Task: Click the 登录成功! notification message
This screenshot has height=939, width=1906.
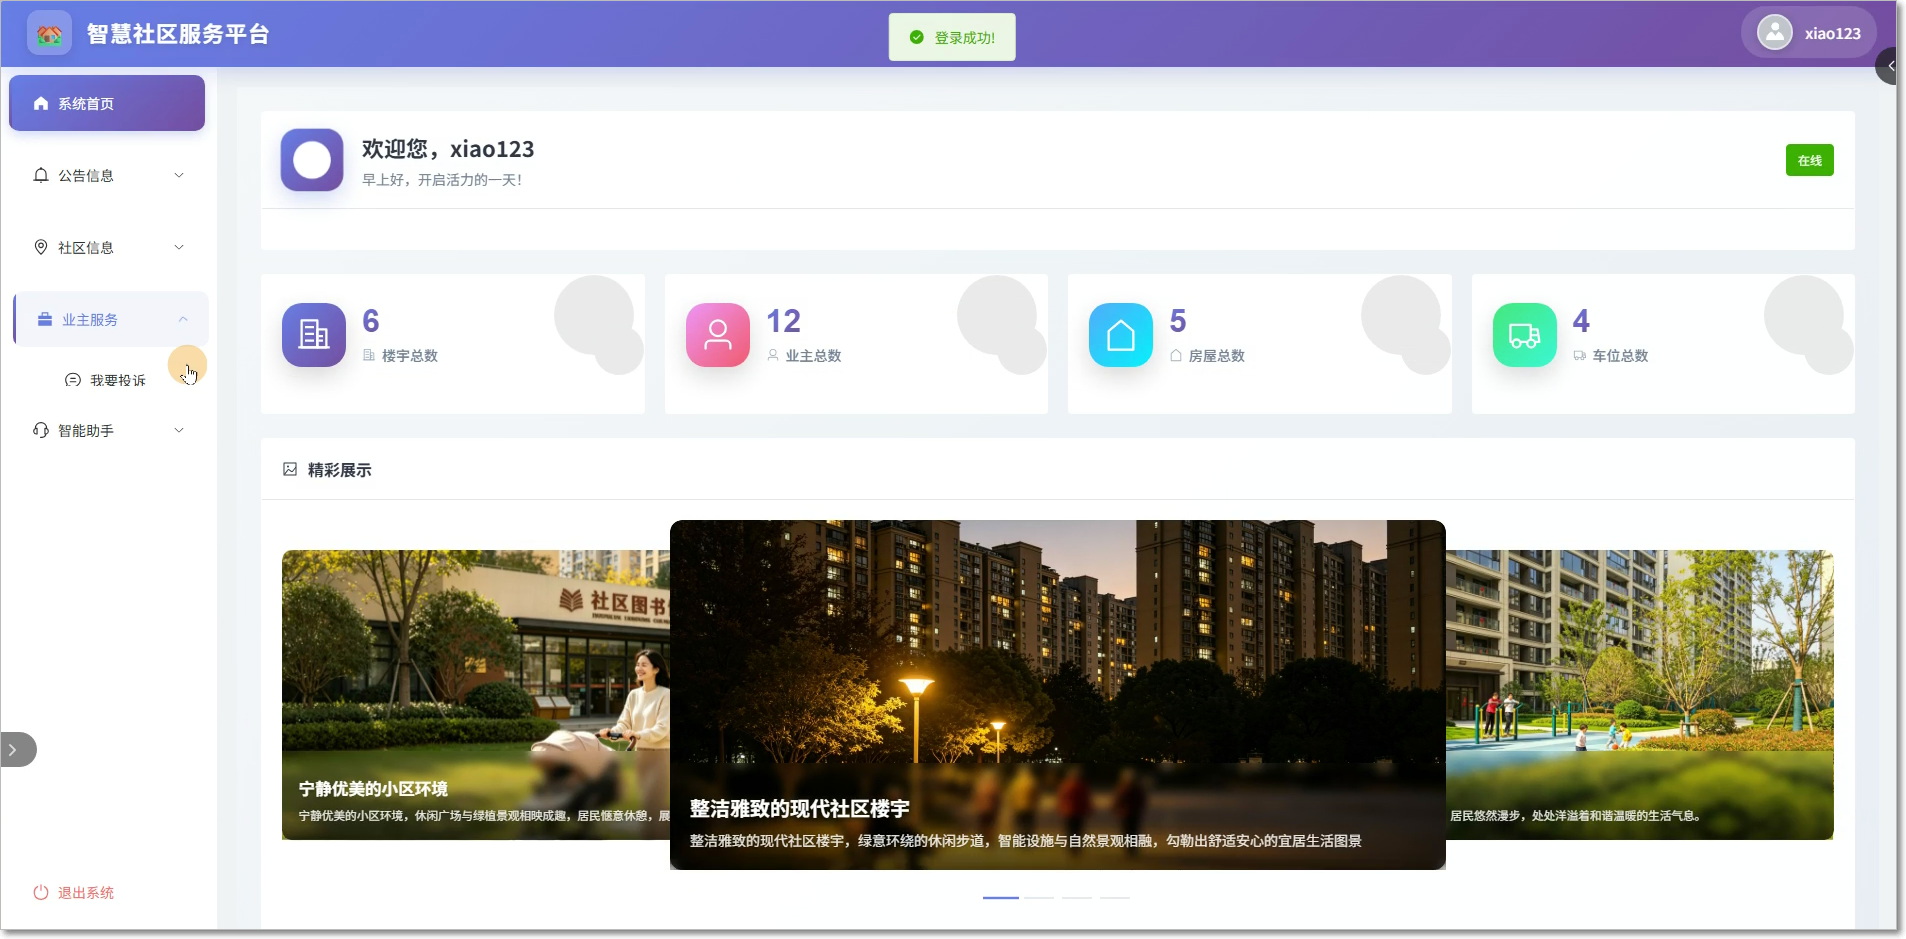Action: 952,37
